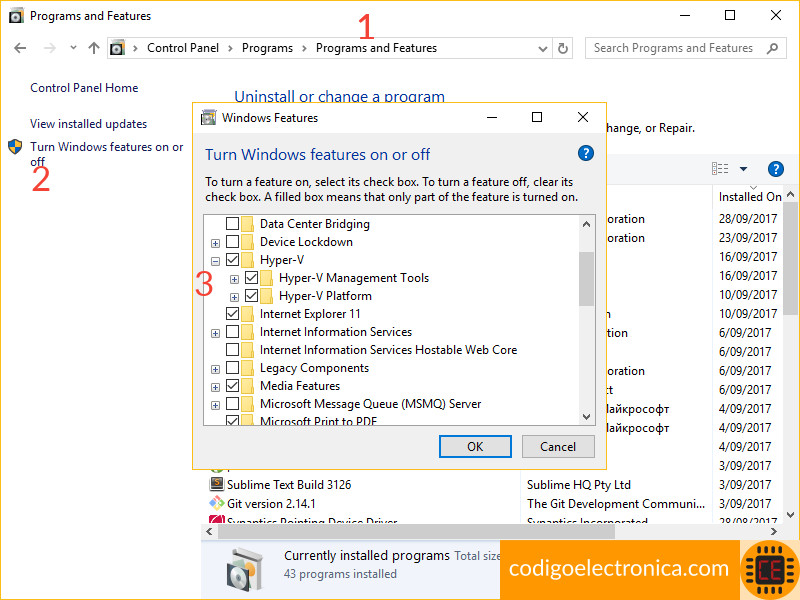Screen dimensions: 800x600
Task: Click the programs list horizontal scrollbar thumb
Action: [416, 532]
